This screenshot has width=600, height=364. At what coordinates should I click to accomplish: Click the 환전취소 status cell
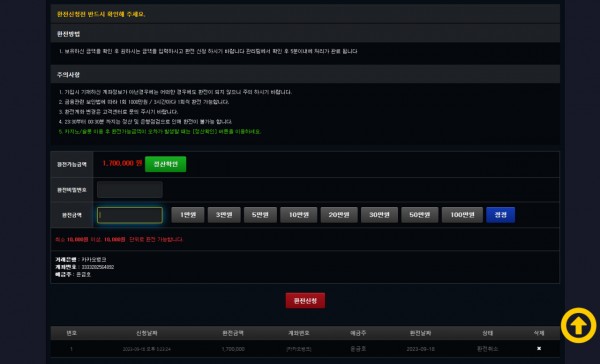coord(487,349)
